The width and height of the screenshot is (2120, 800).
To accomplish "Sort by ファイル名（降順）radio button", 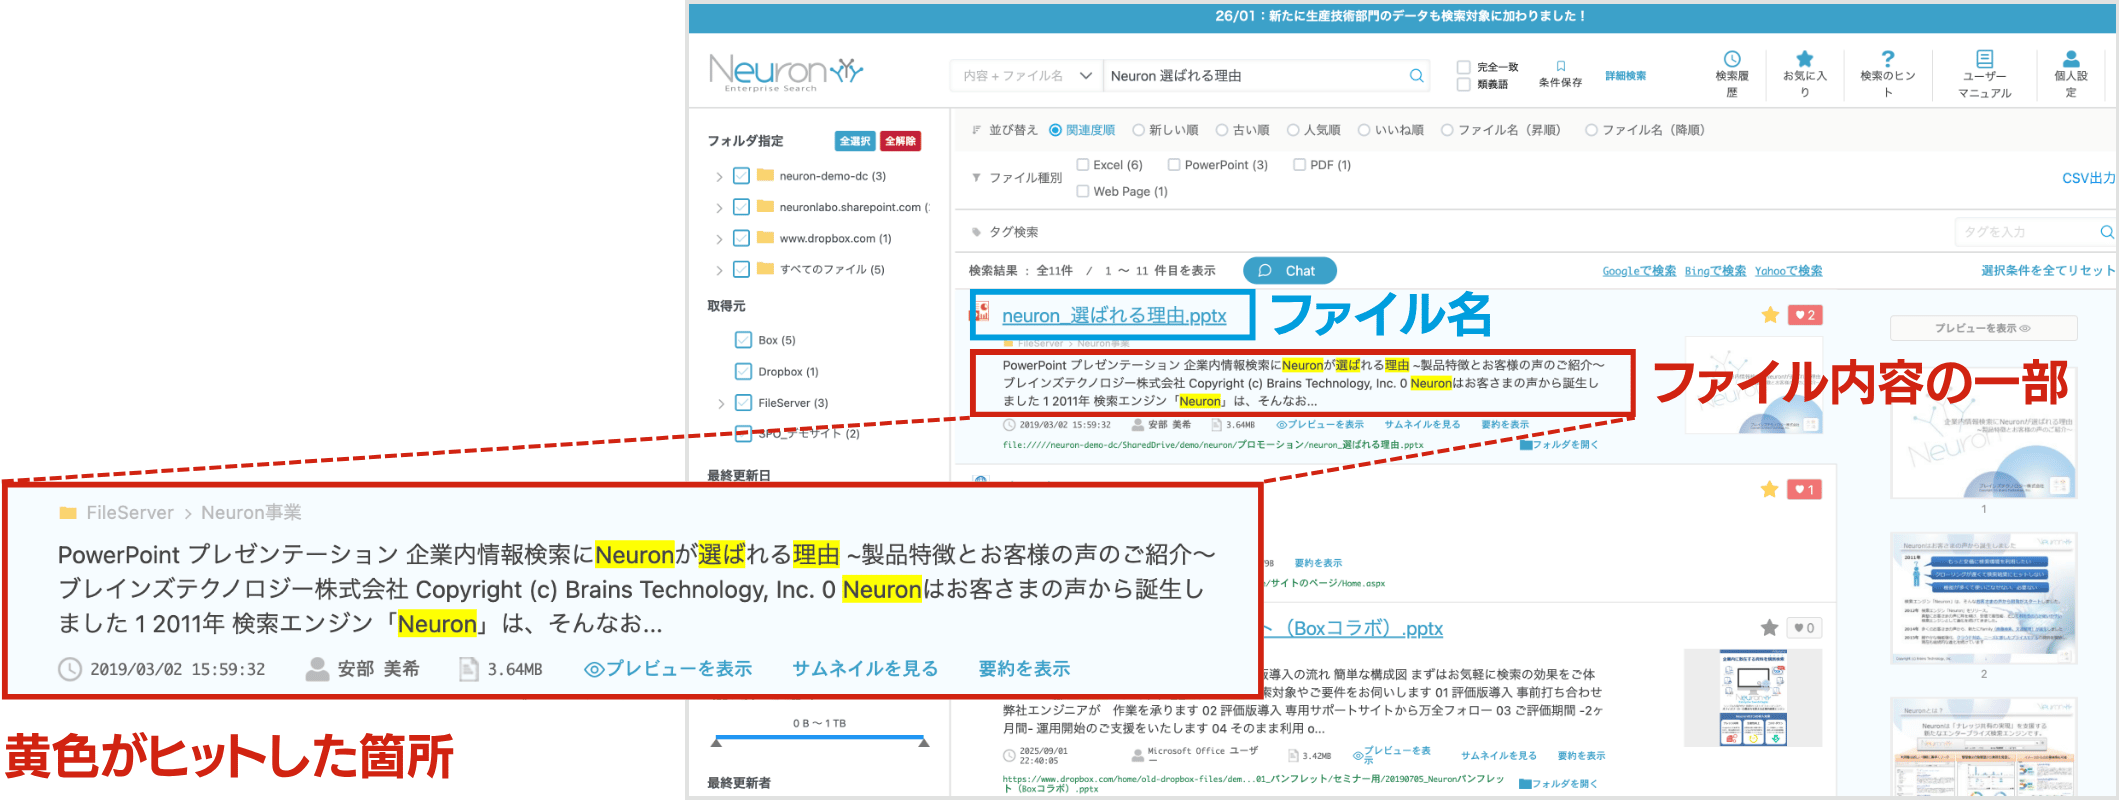I will coord(1591,130).
